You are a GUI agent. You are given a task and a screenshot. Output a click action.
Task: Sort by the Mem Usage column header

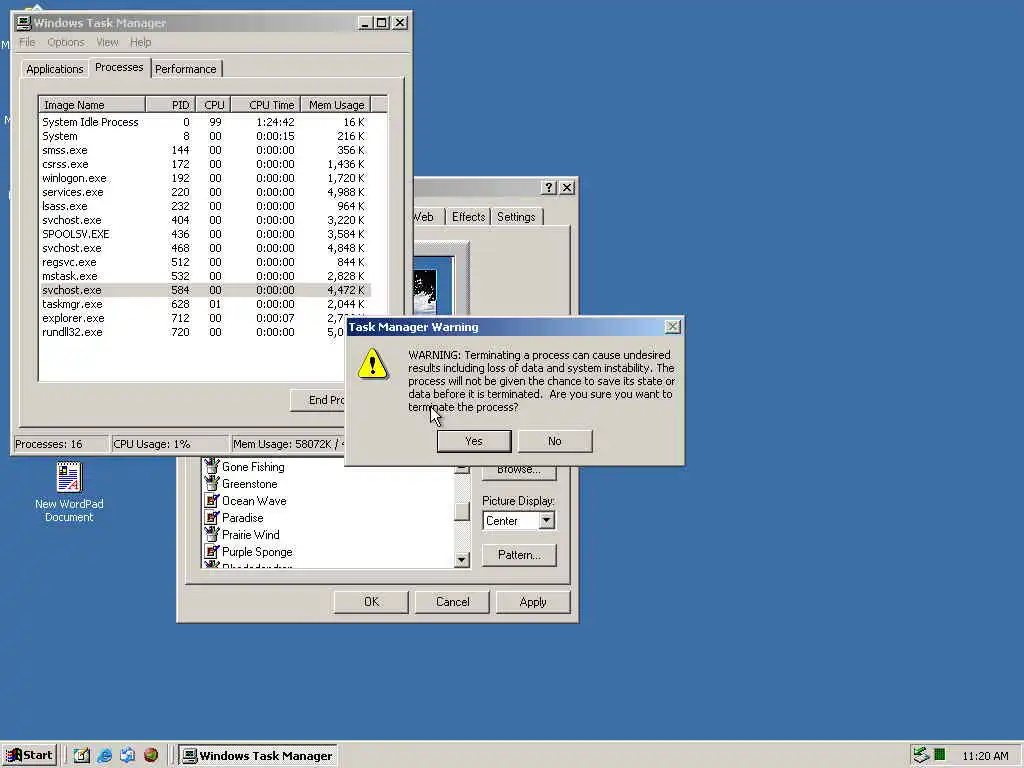point(335,104)
